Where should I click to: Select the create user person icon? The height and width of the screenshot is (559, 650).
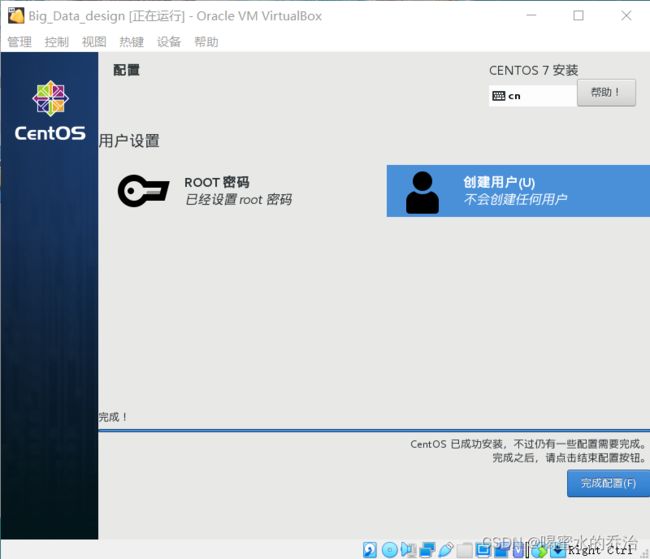[x=422, y=193]
